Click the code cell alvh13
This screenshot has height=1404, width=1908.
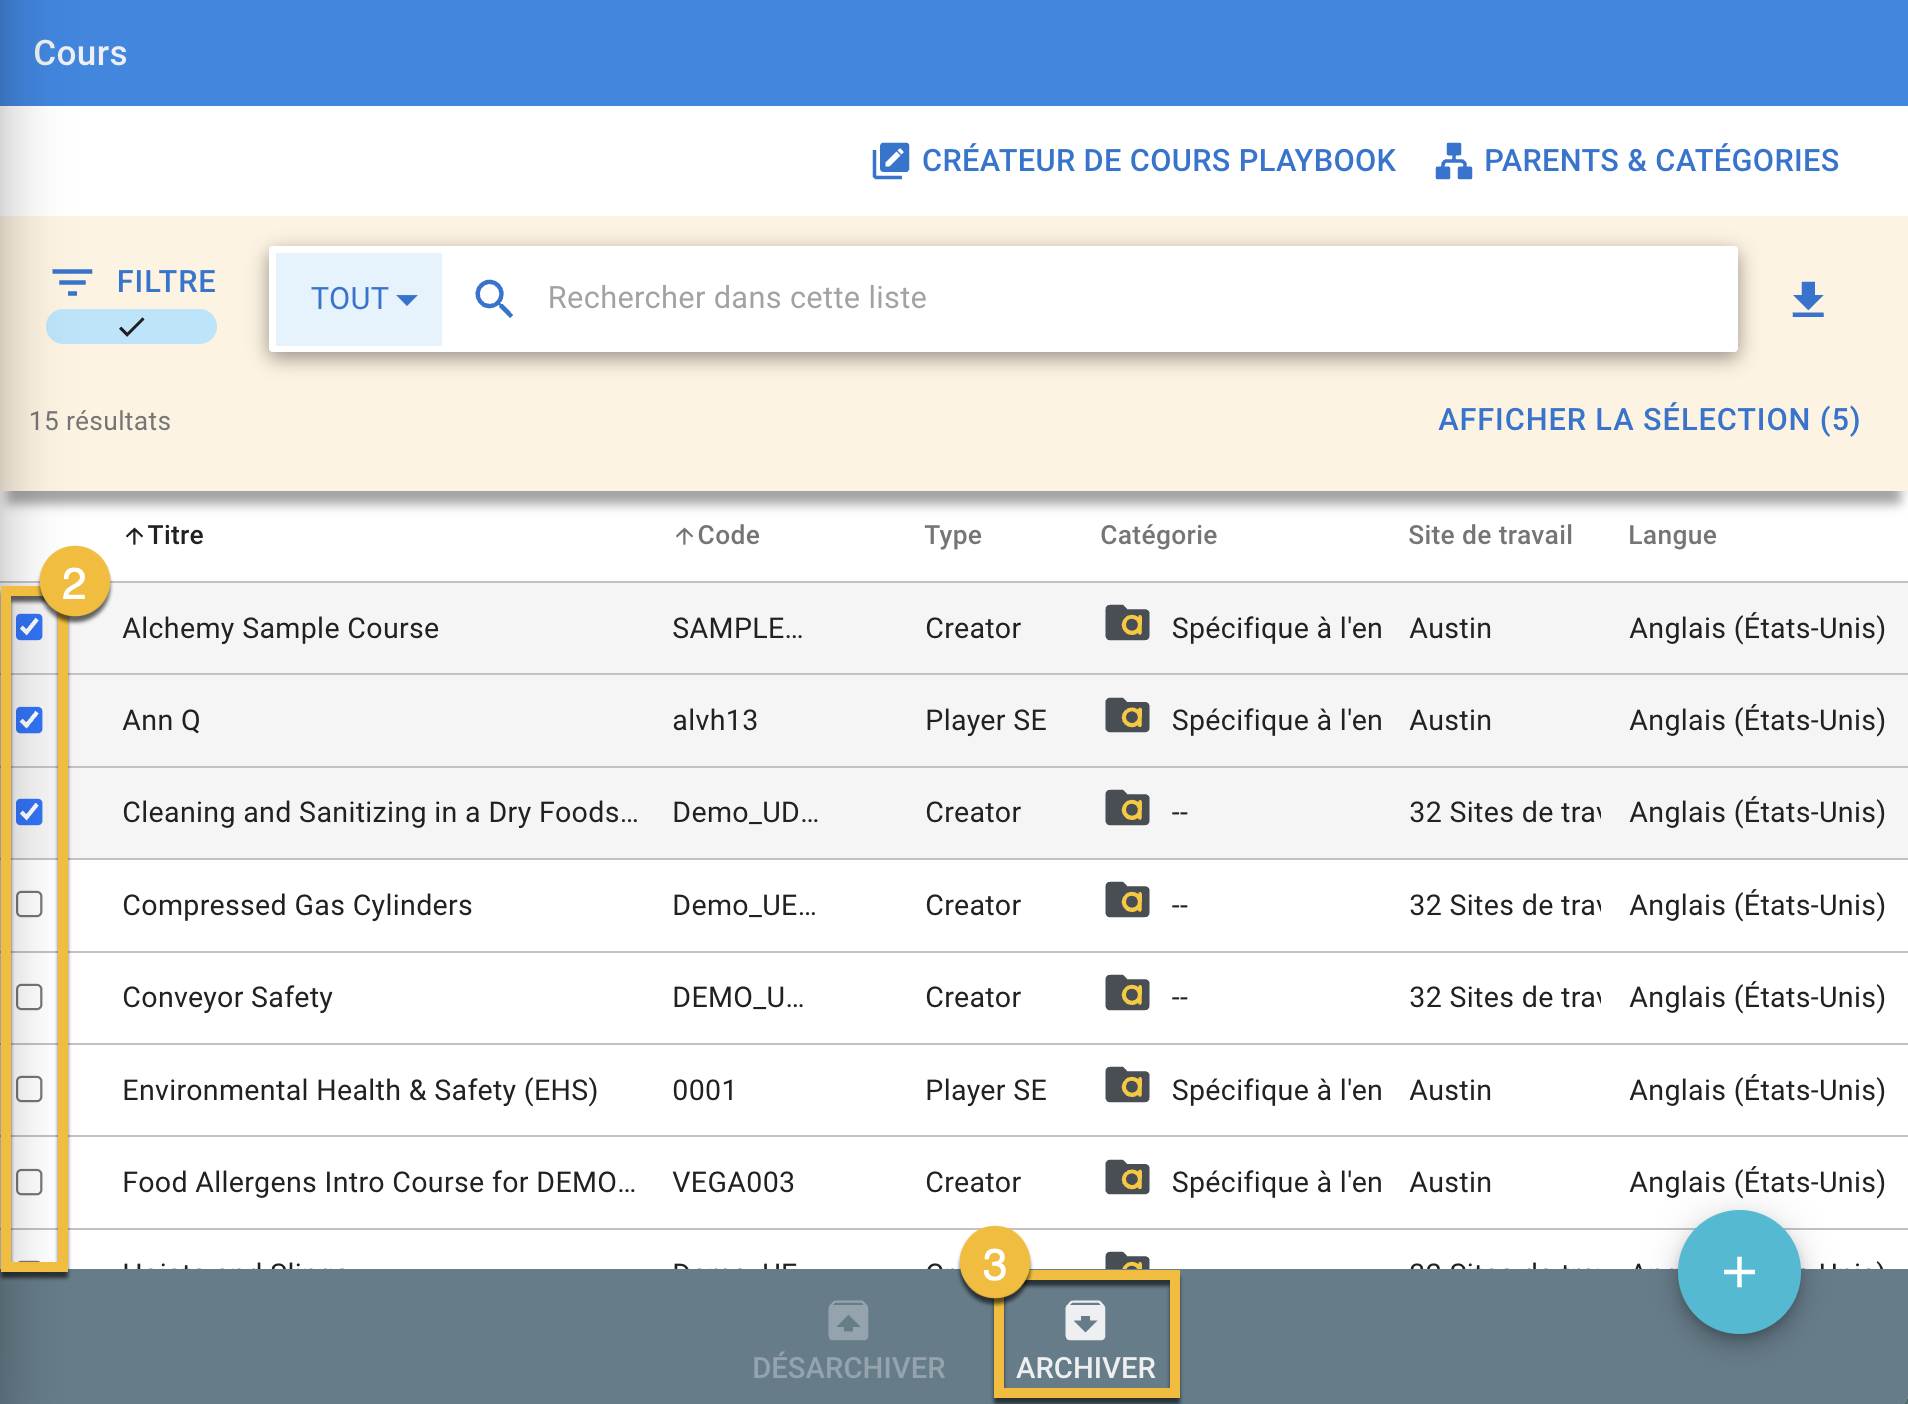point(715,720)
